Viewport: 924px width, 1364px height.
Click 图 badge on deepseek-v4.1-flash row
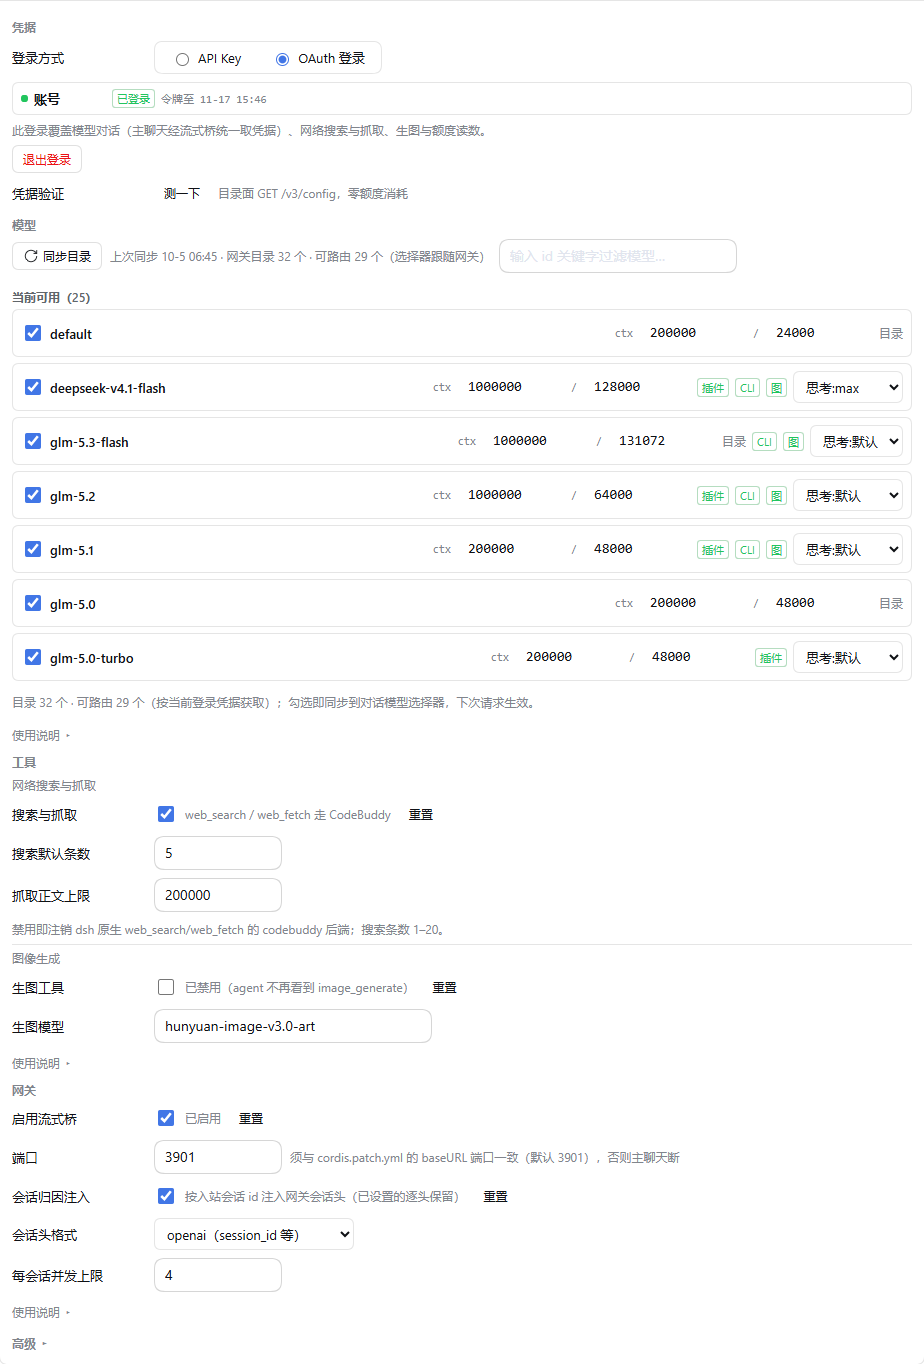click(x=776, y=388)
